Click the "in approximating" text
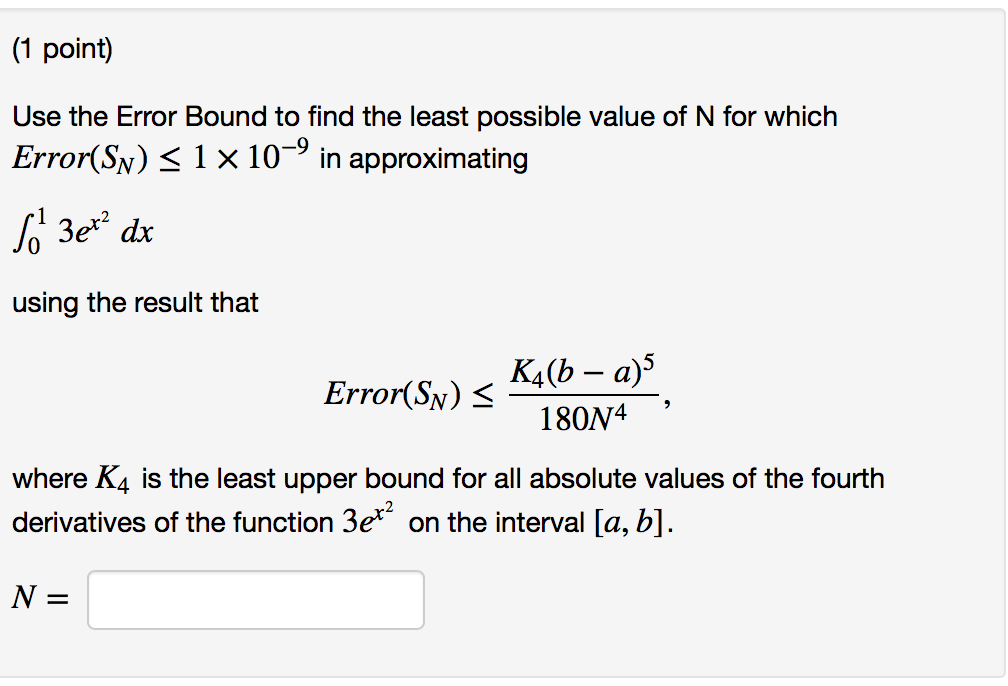 (424, 159)
